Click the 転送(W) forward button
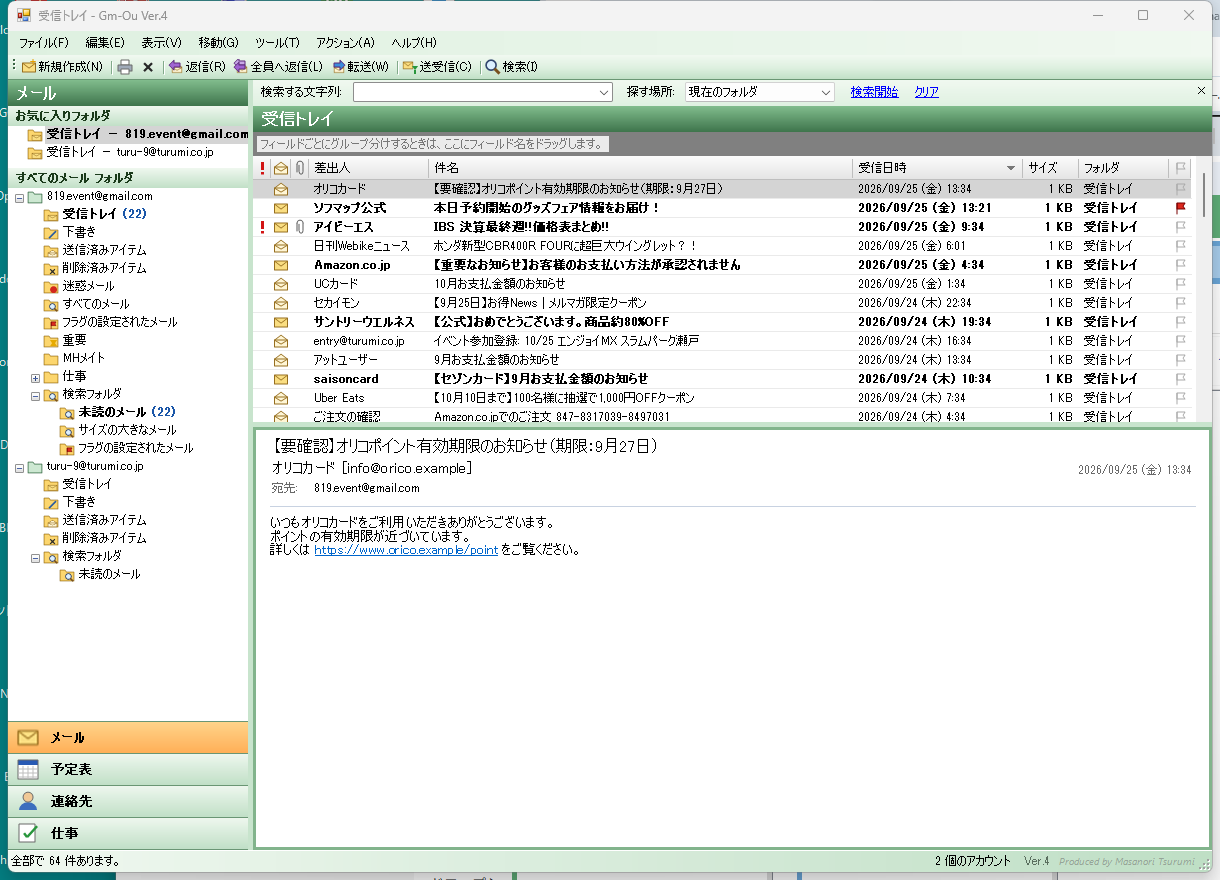Image resolution: width=1220 pixels, height=880 pixels. click(x=360, y=67)
